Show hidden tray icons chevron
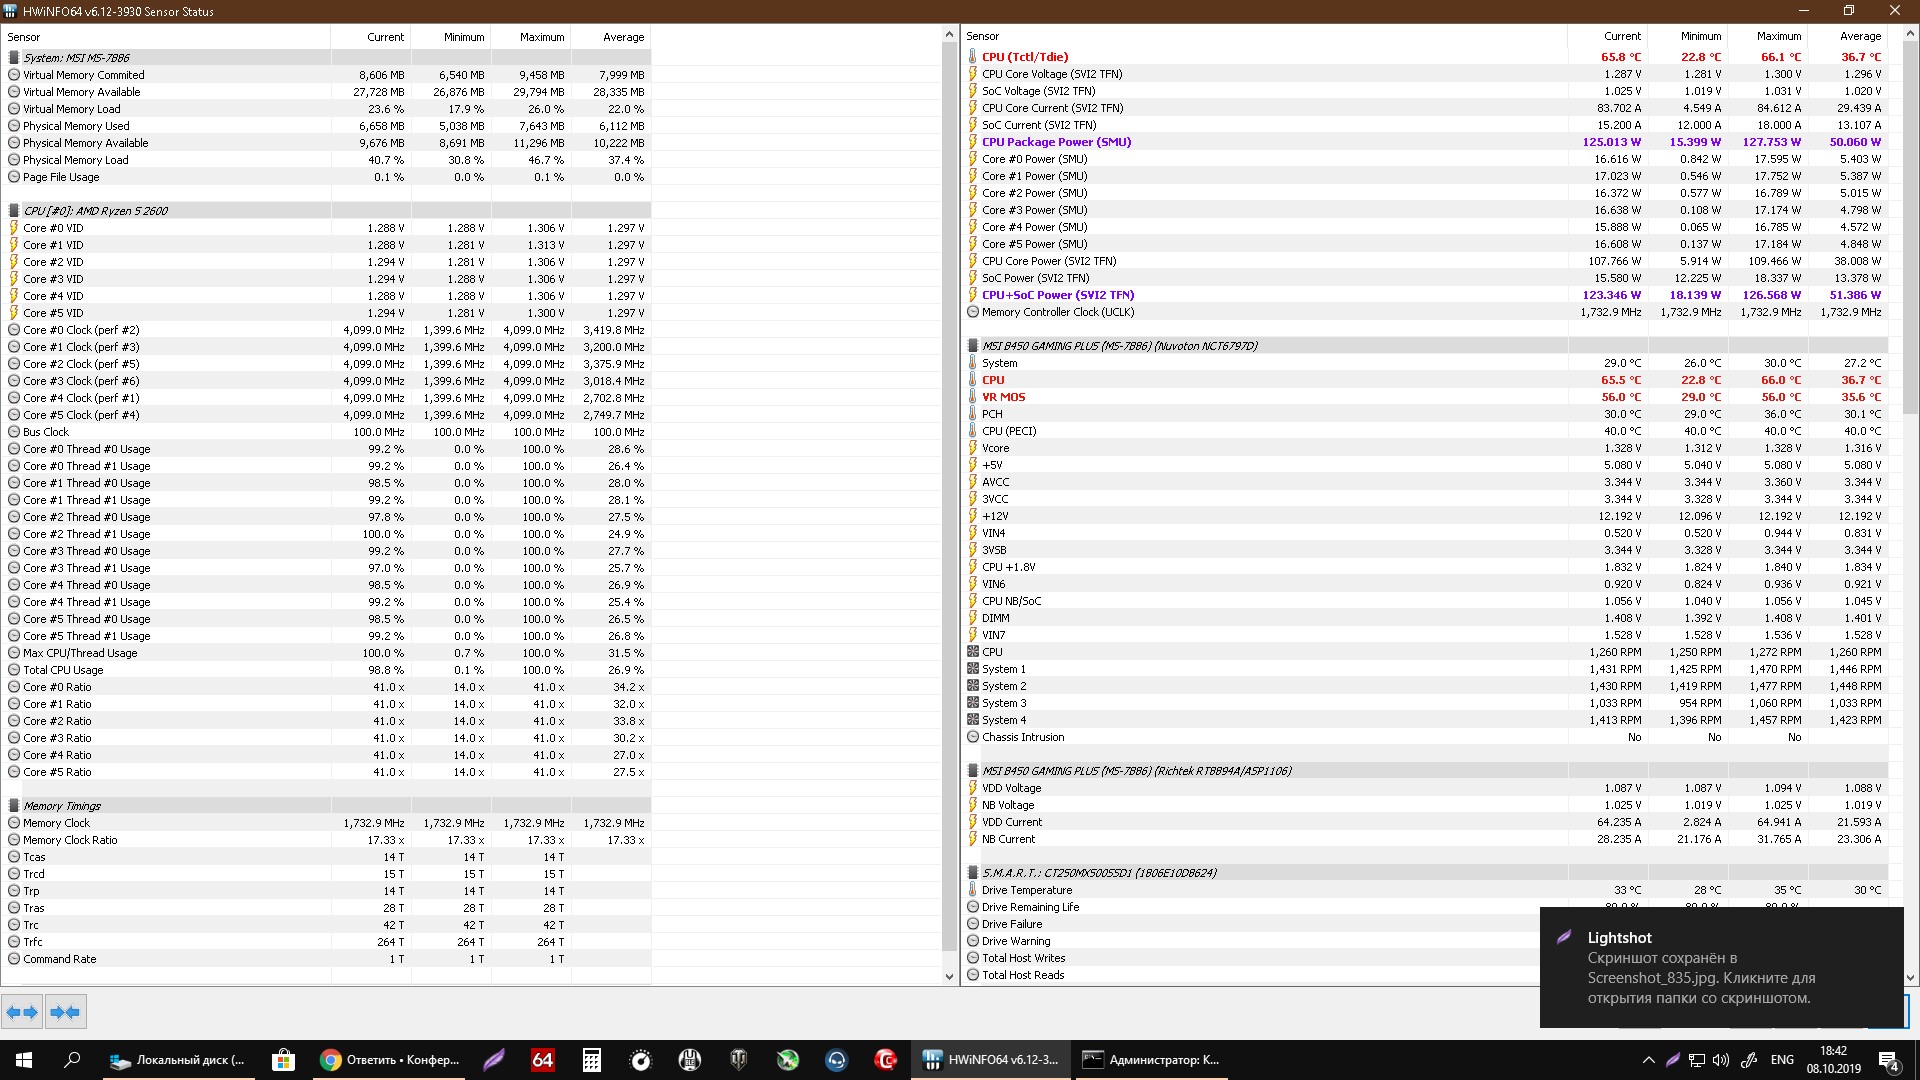This screenshot has height=1080, width=1920. 1648,1060
